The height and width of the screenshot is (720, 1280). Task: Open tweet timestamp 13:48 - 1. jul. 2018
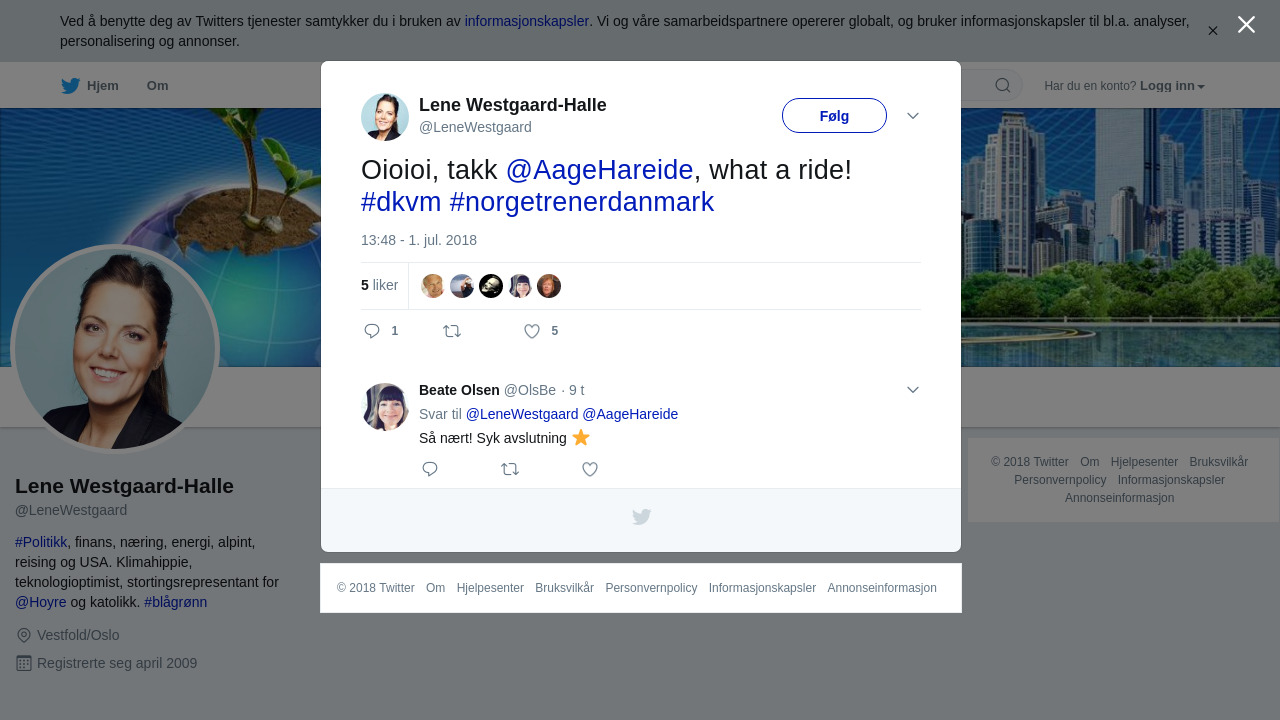pyautogui.click(x=419, y=240)
